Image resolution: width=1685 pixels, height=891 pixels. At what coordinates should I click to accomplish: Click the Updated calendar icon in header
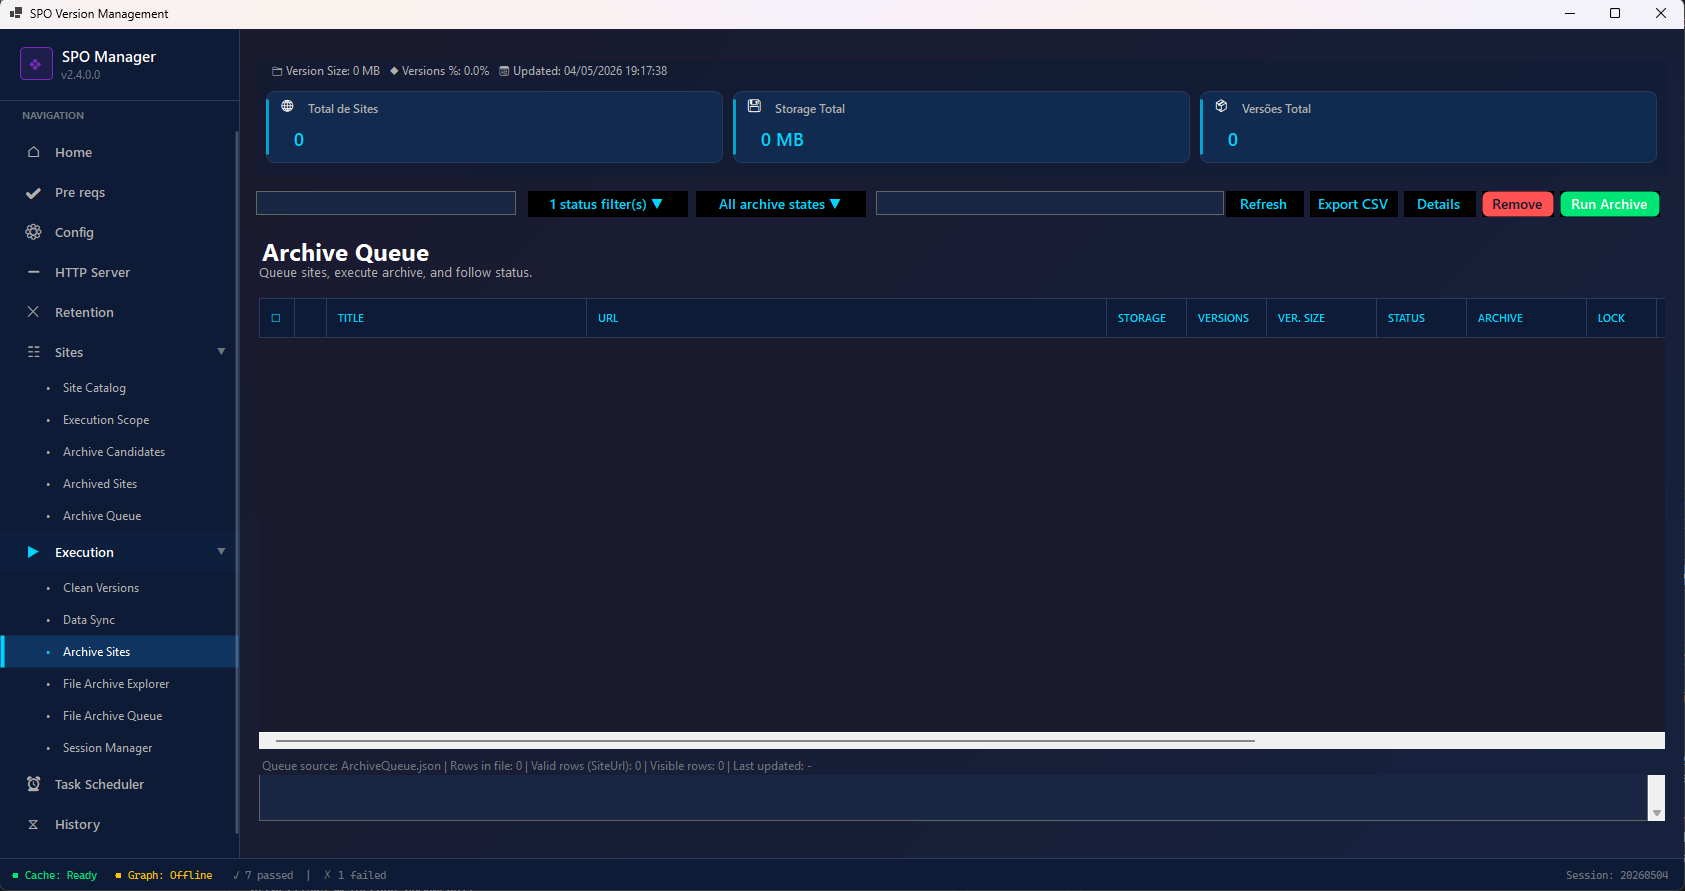pyautogui.click(x=504, y=71)
